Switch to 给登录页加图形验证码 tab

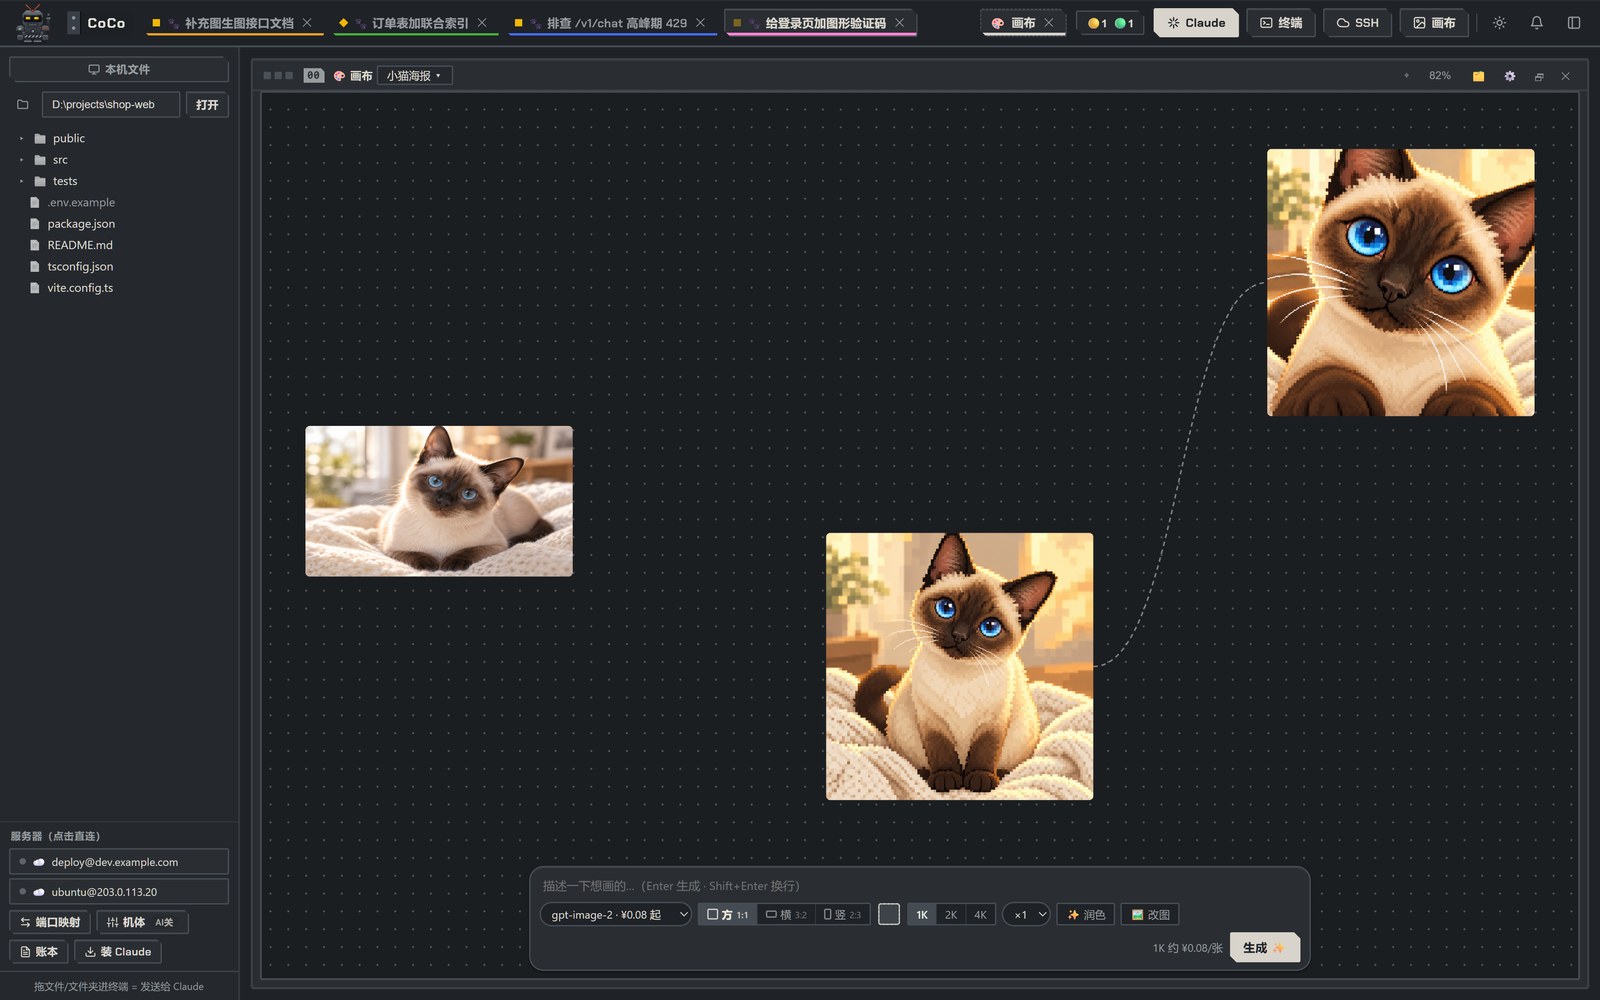pyautogui.click(x=820, y=23)
